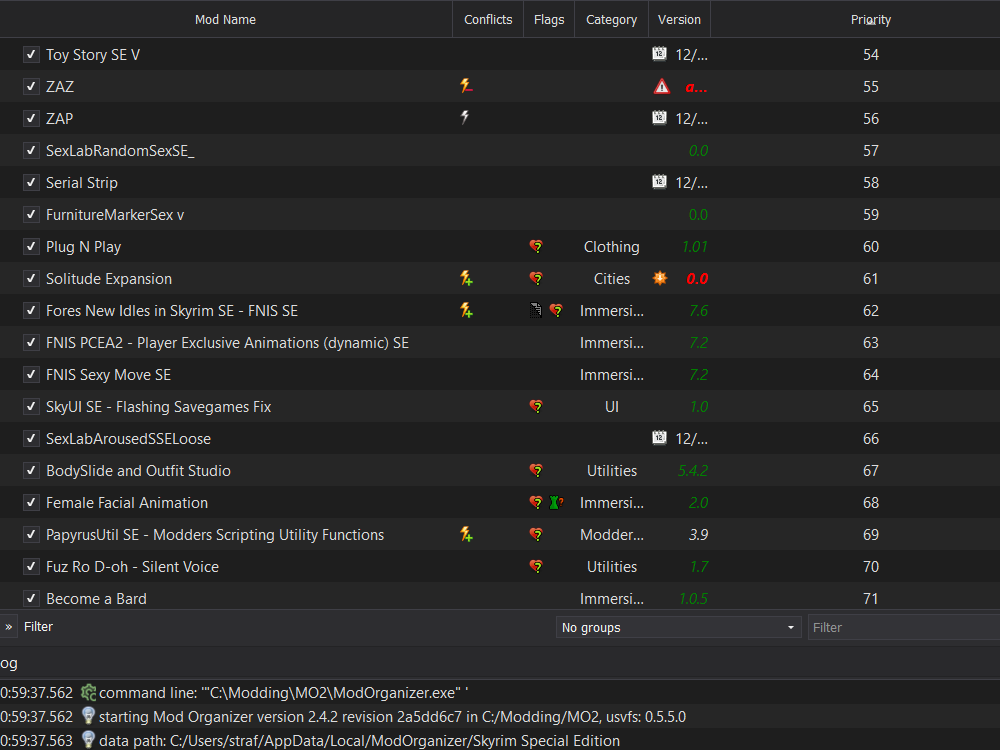Click version 5.4.2 of BodySlide

693,471
